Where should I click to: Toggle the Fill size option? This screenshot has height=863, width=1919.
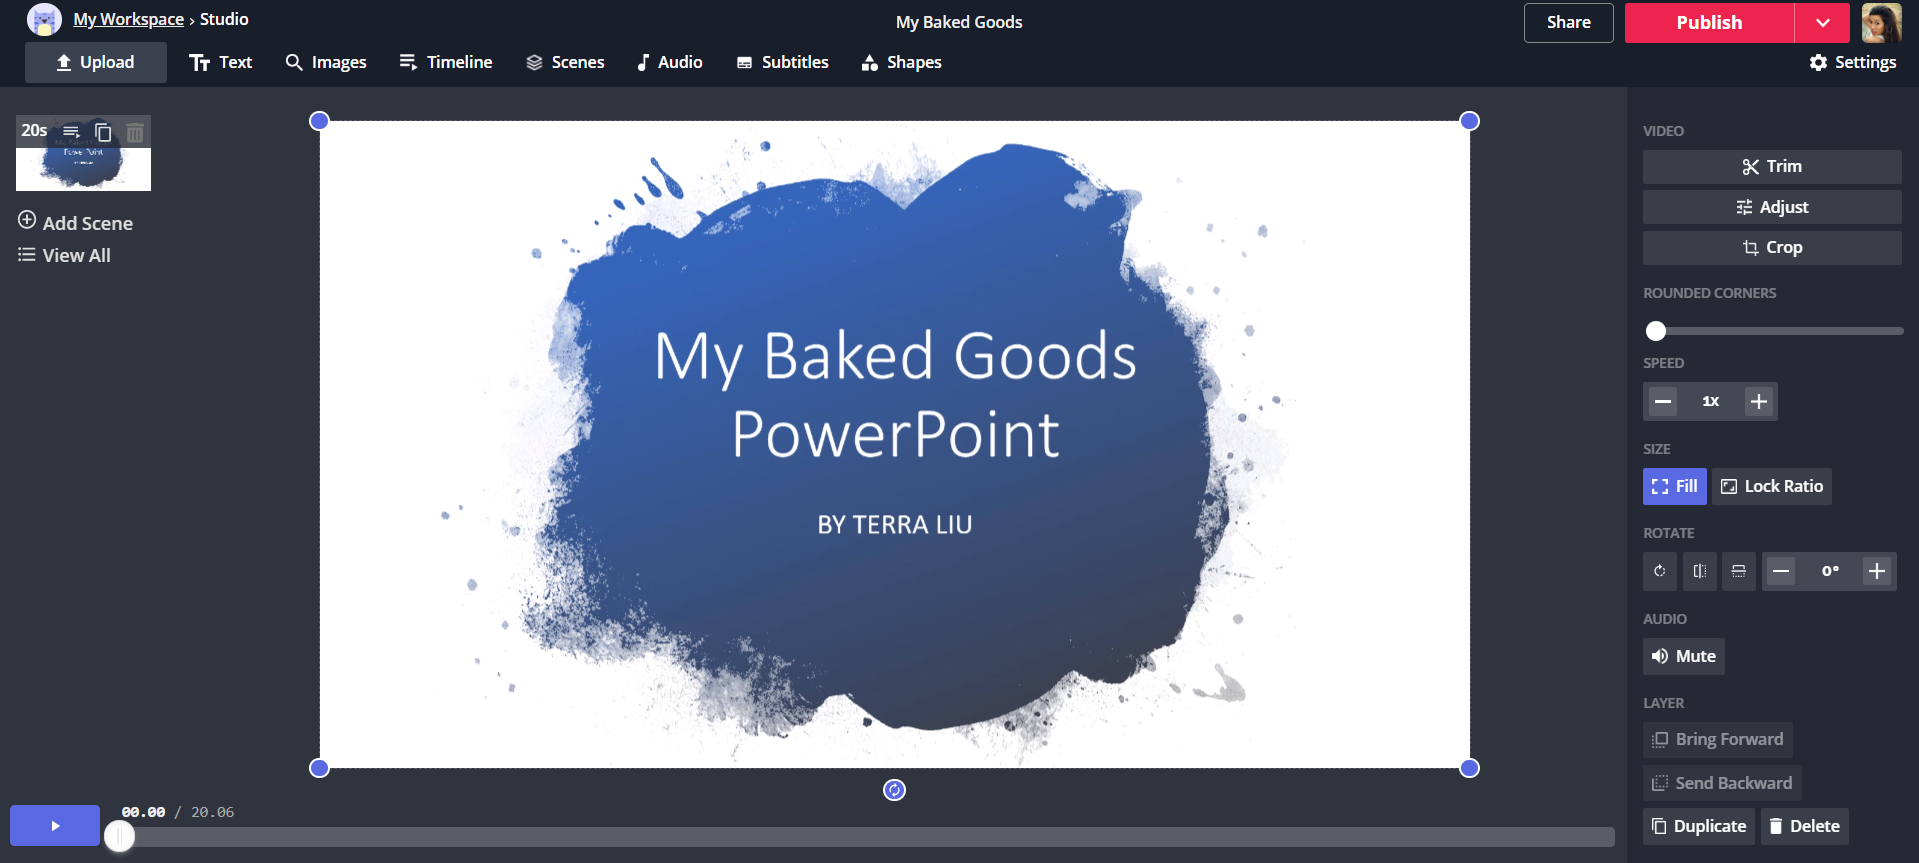pos(1675,486)
